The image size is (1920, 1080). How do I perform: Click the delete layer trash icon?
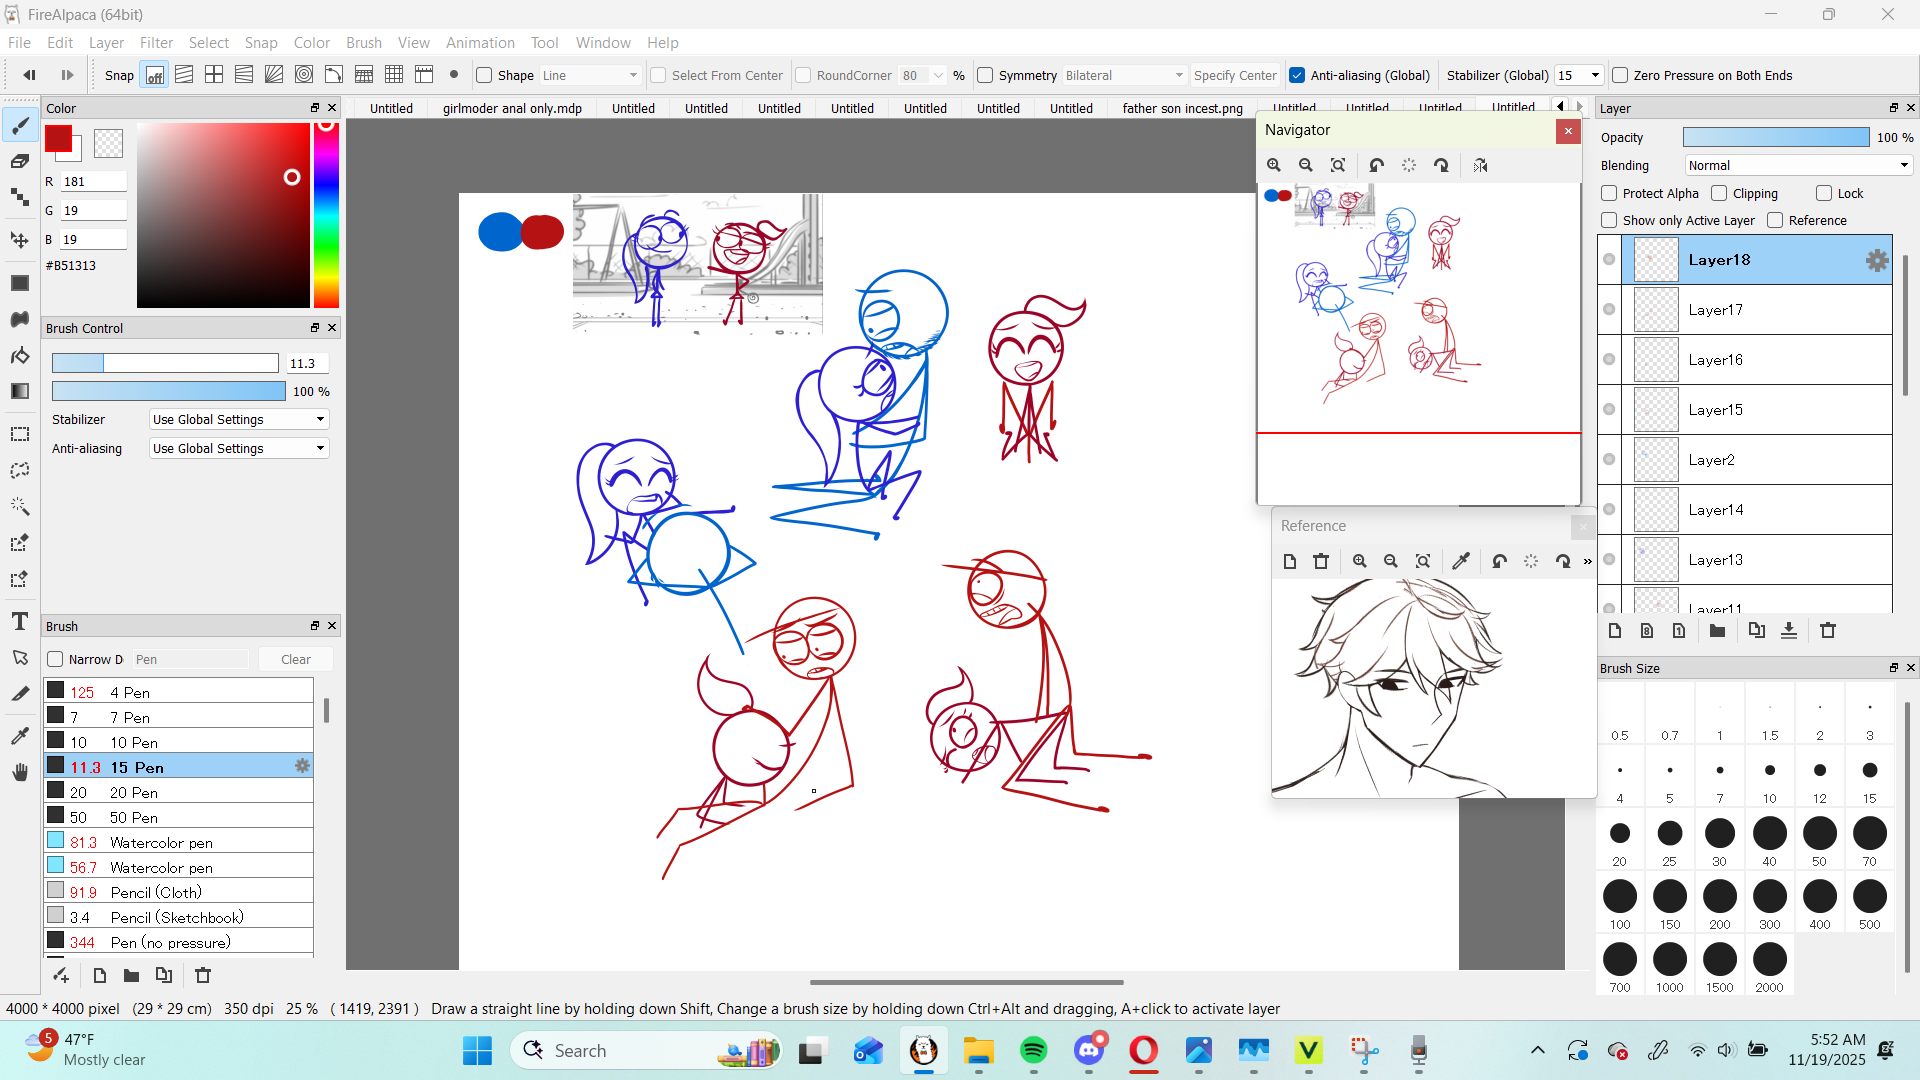1828,630
